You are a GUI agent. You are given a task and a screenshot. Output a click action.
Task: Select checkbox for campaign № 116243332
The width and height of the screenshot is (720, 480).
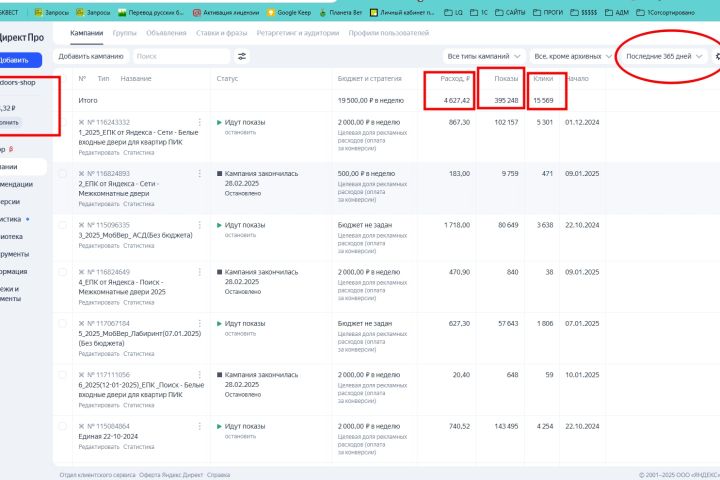click(62, 122)
